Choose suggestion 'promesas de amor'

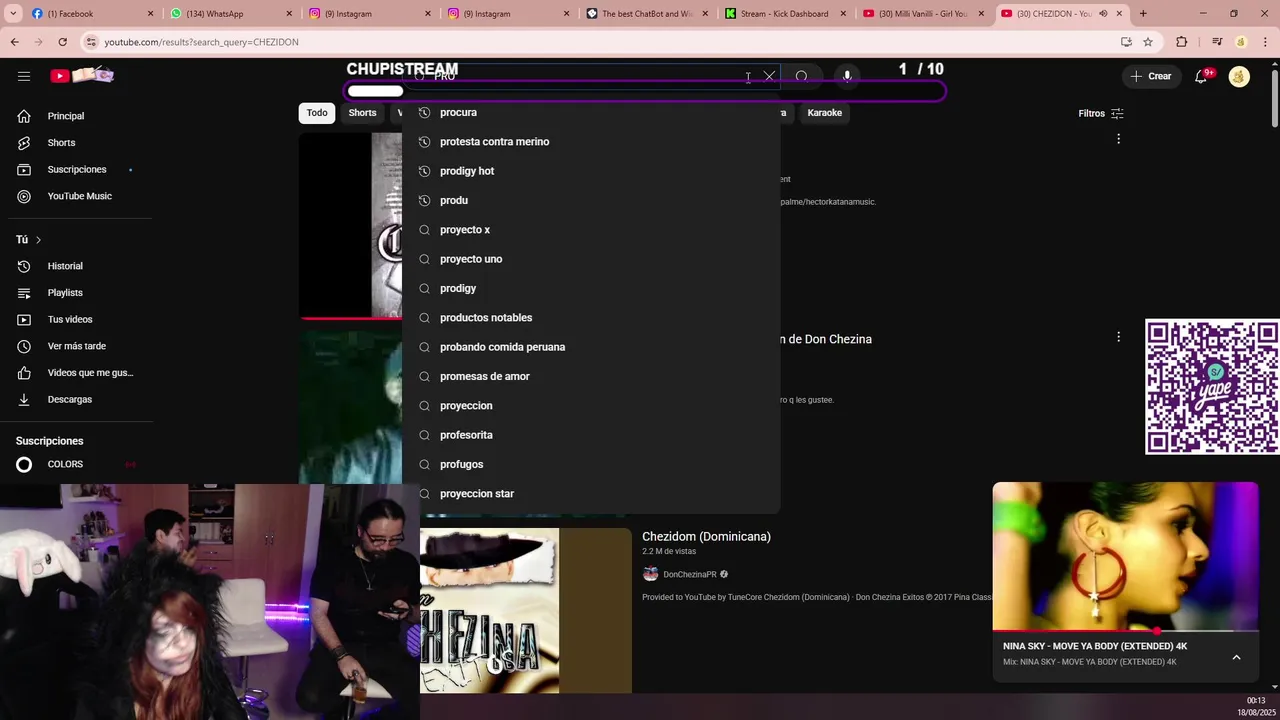tap(591, 376)
